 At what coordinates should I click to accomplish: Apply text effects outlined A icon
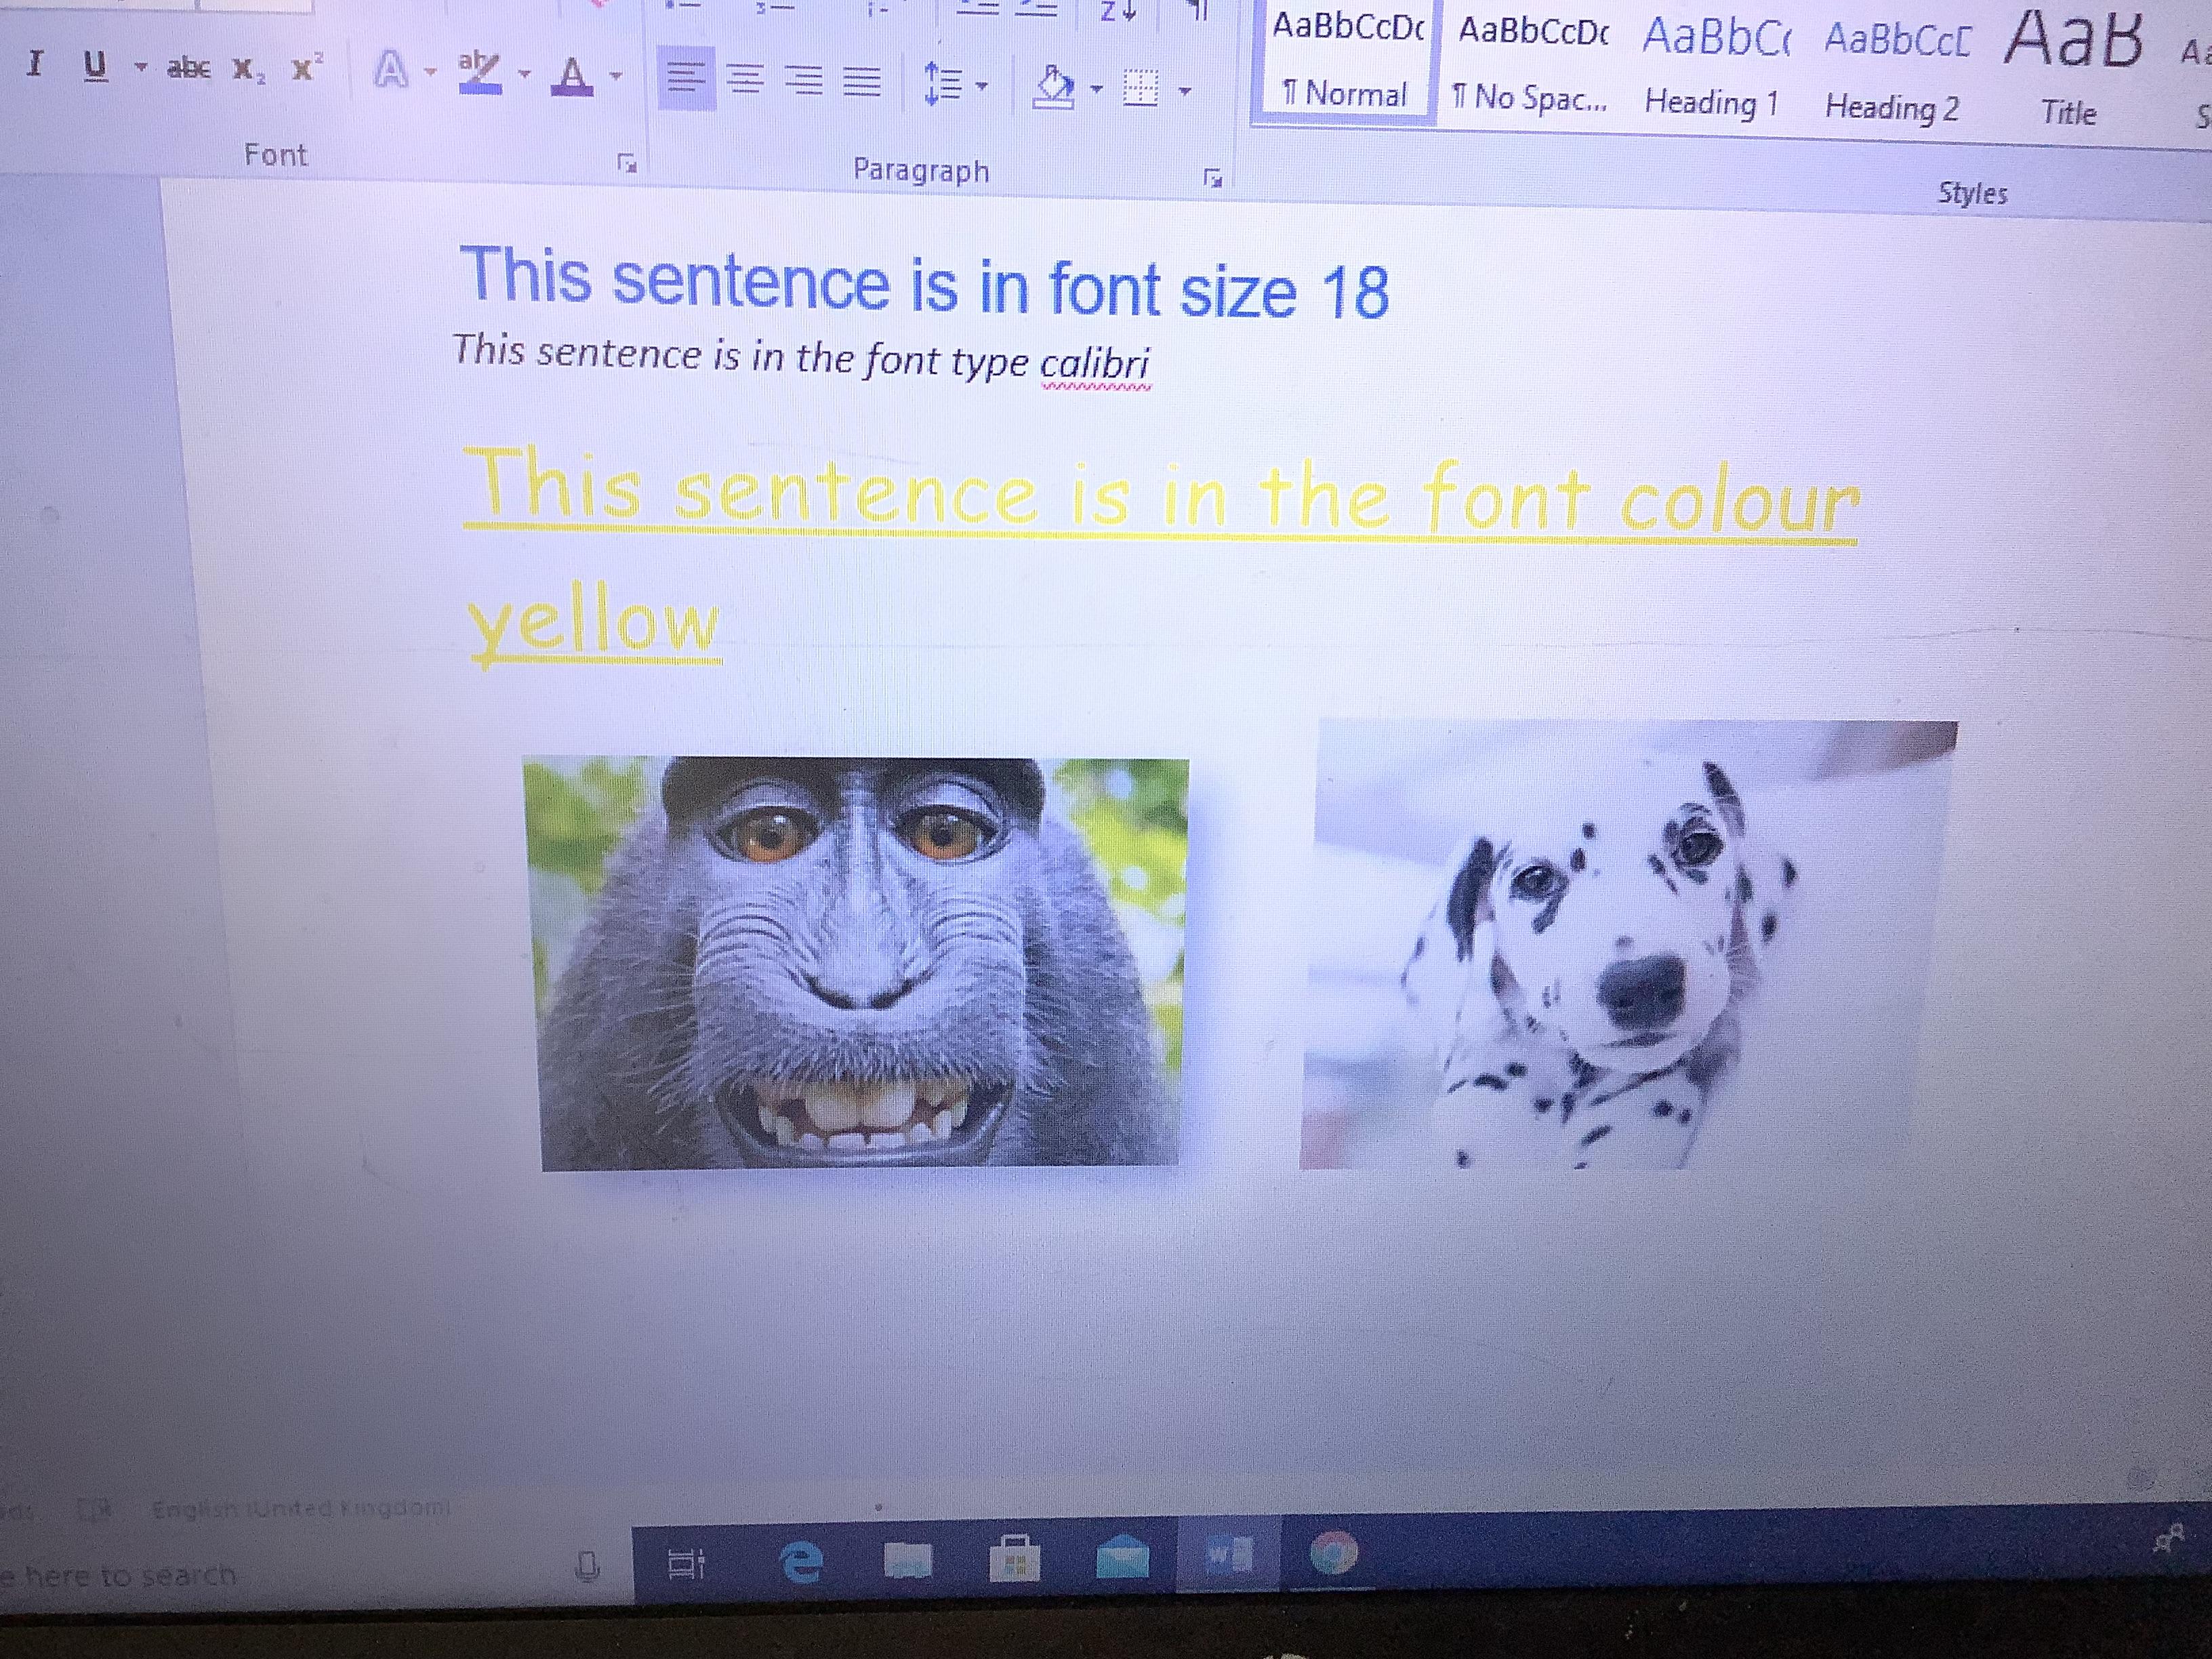click(x=390, y=70)
